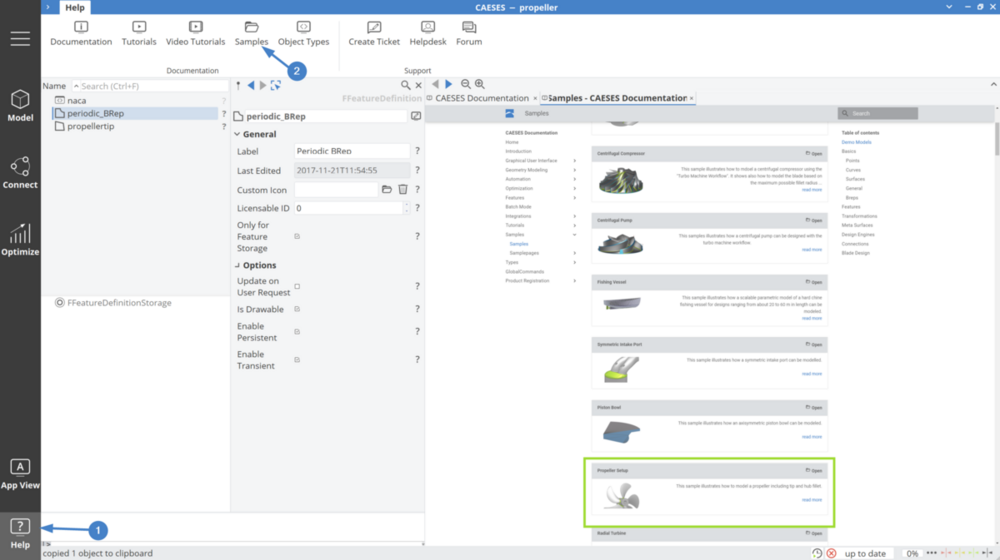Expand Optimization in docs menu
Screen dimensions: 1000x560
tap(574, 188)
